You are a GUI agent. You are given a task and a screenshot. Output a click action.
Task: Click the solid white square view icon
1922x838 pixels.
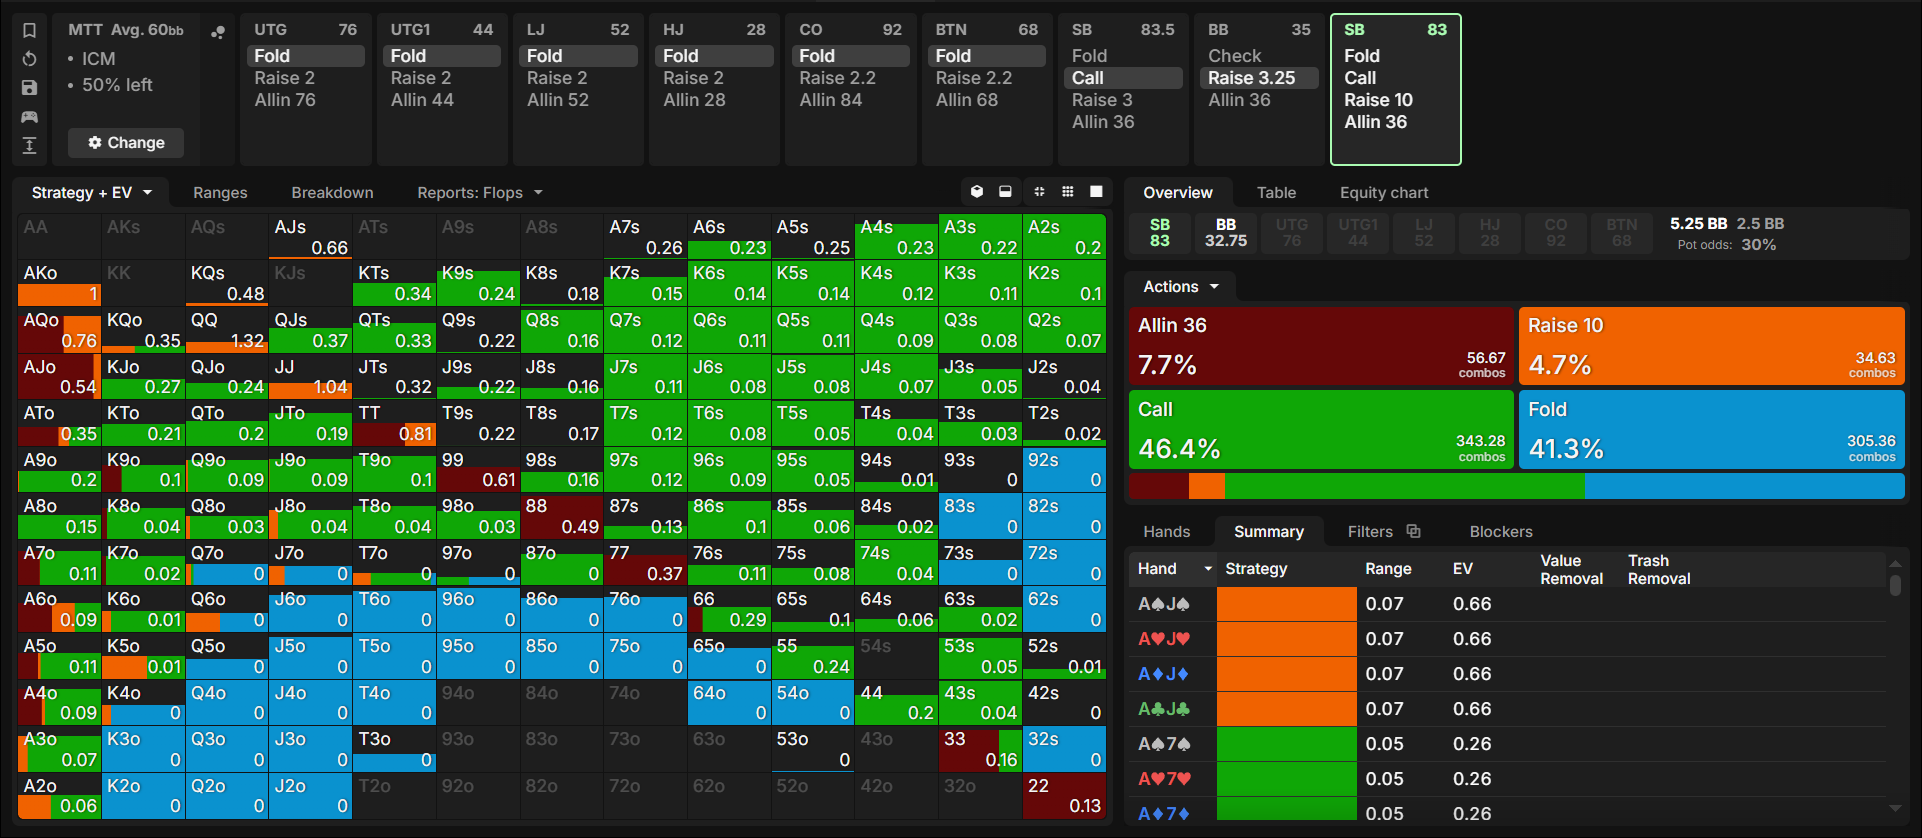point(1096,192)
